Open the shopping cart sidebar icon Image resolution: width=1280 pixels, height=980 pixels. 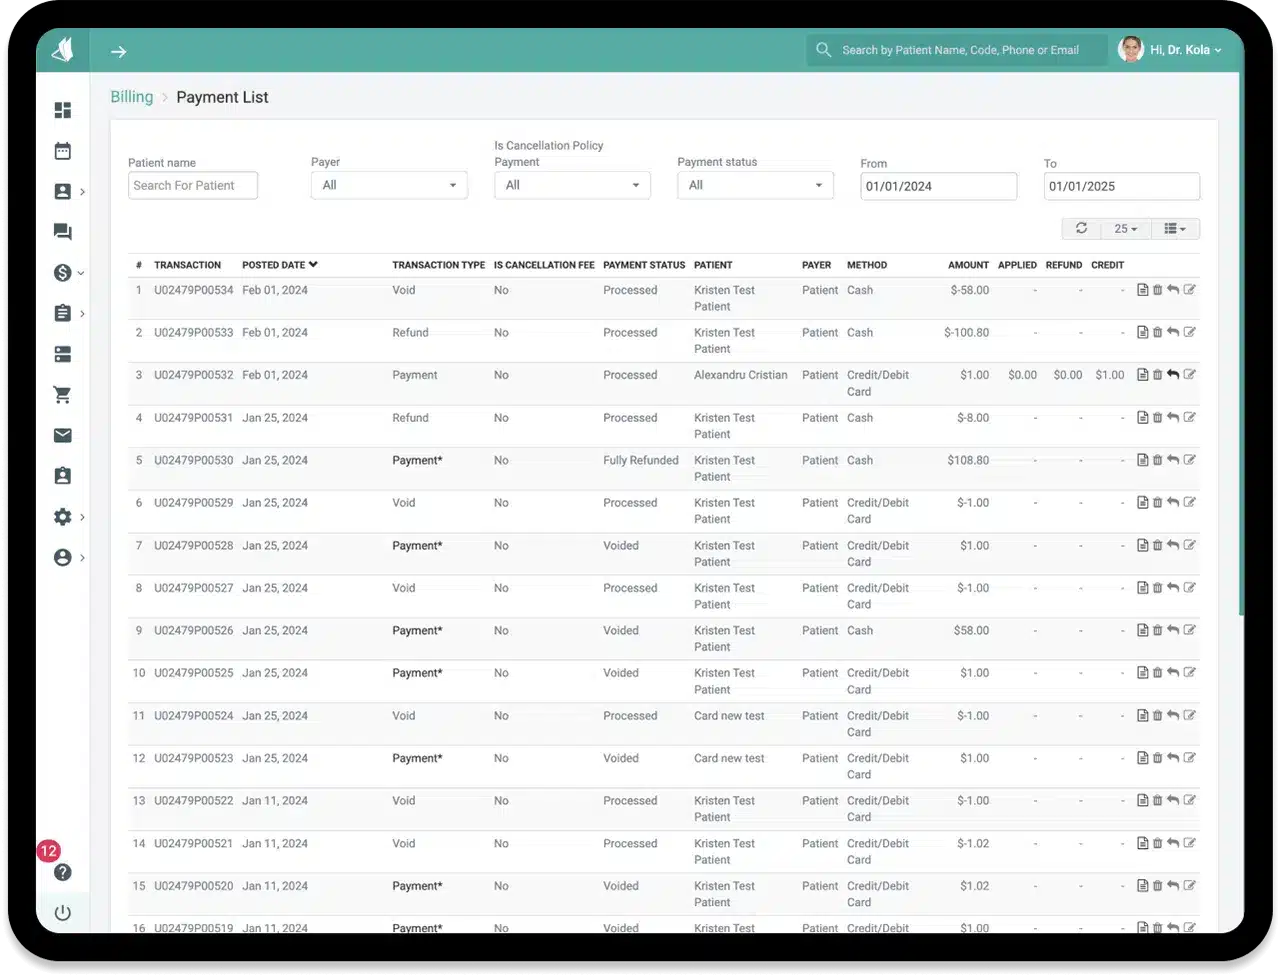click(63, 395)
